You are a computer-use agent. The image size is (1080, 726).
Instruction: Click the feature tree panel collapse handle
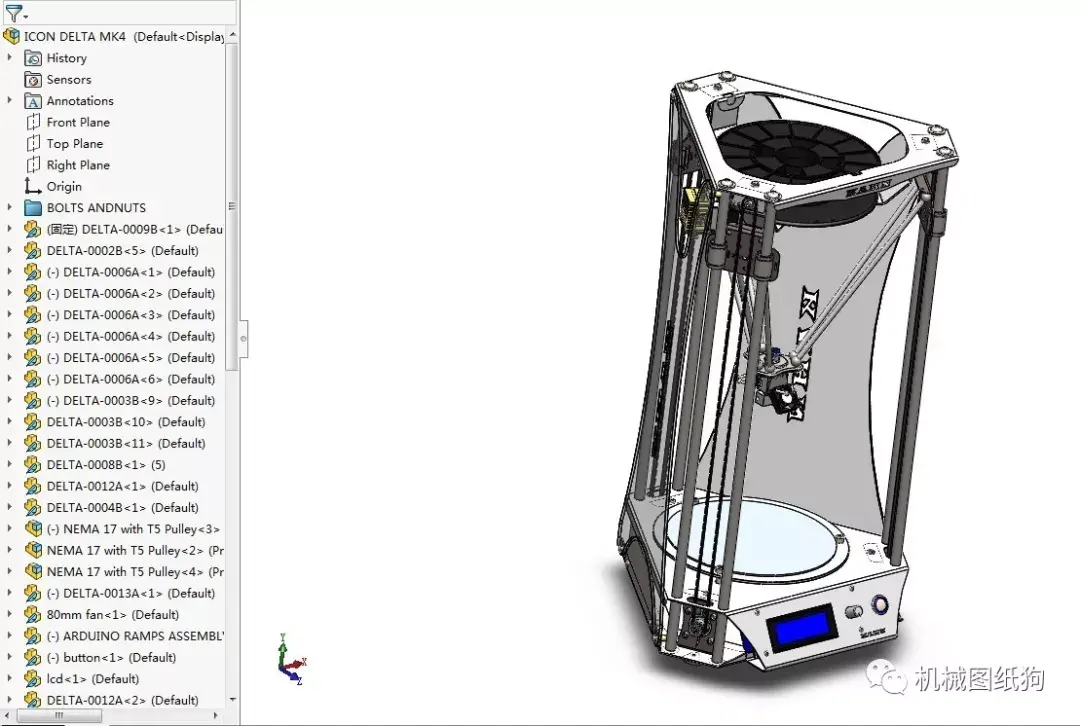[x=243, y=339]
